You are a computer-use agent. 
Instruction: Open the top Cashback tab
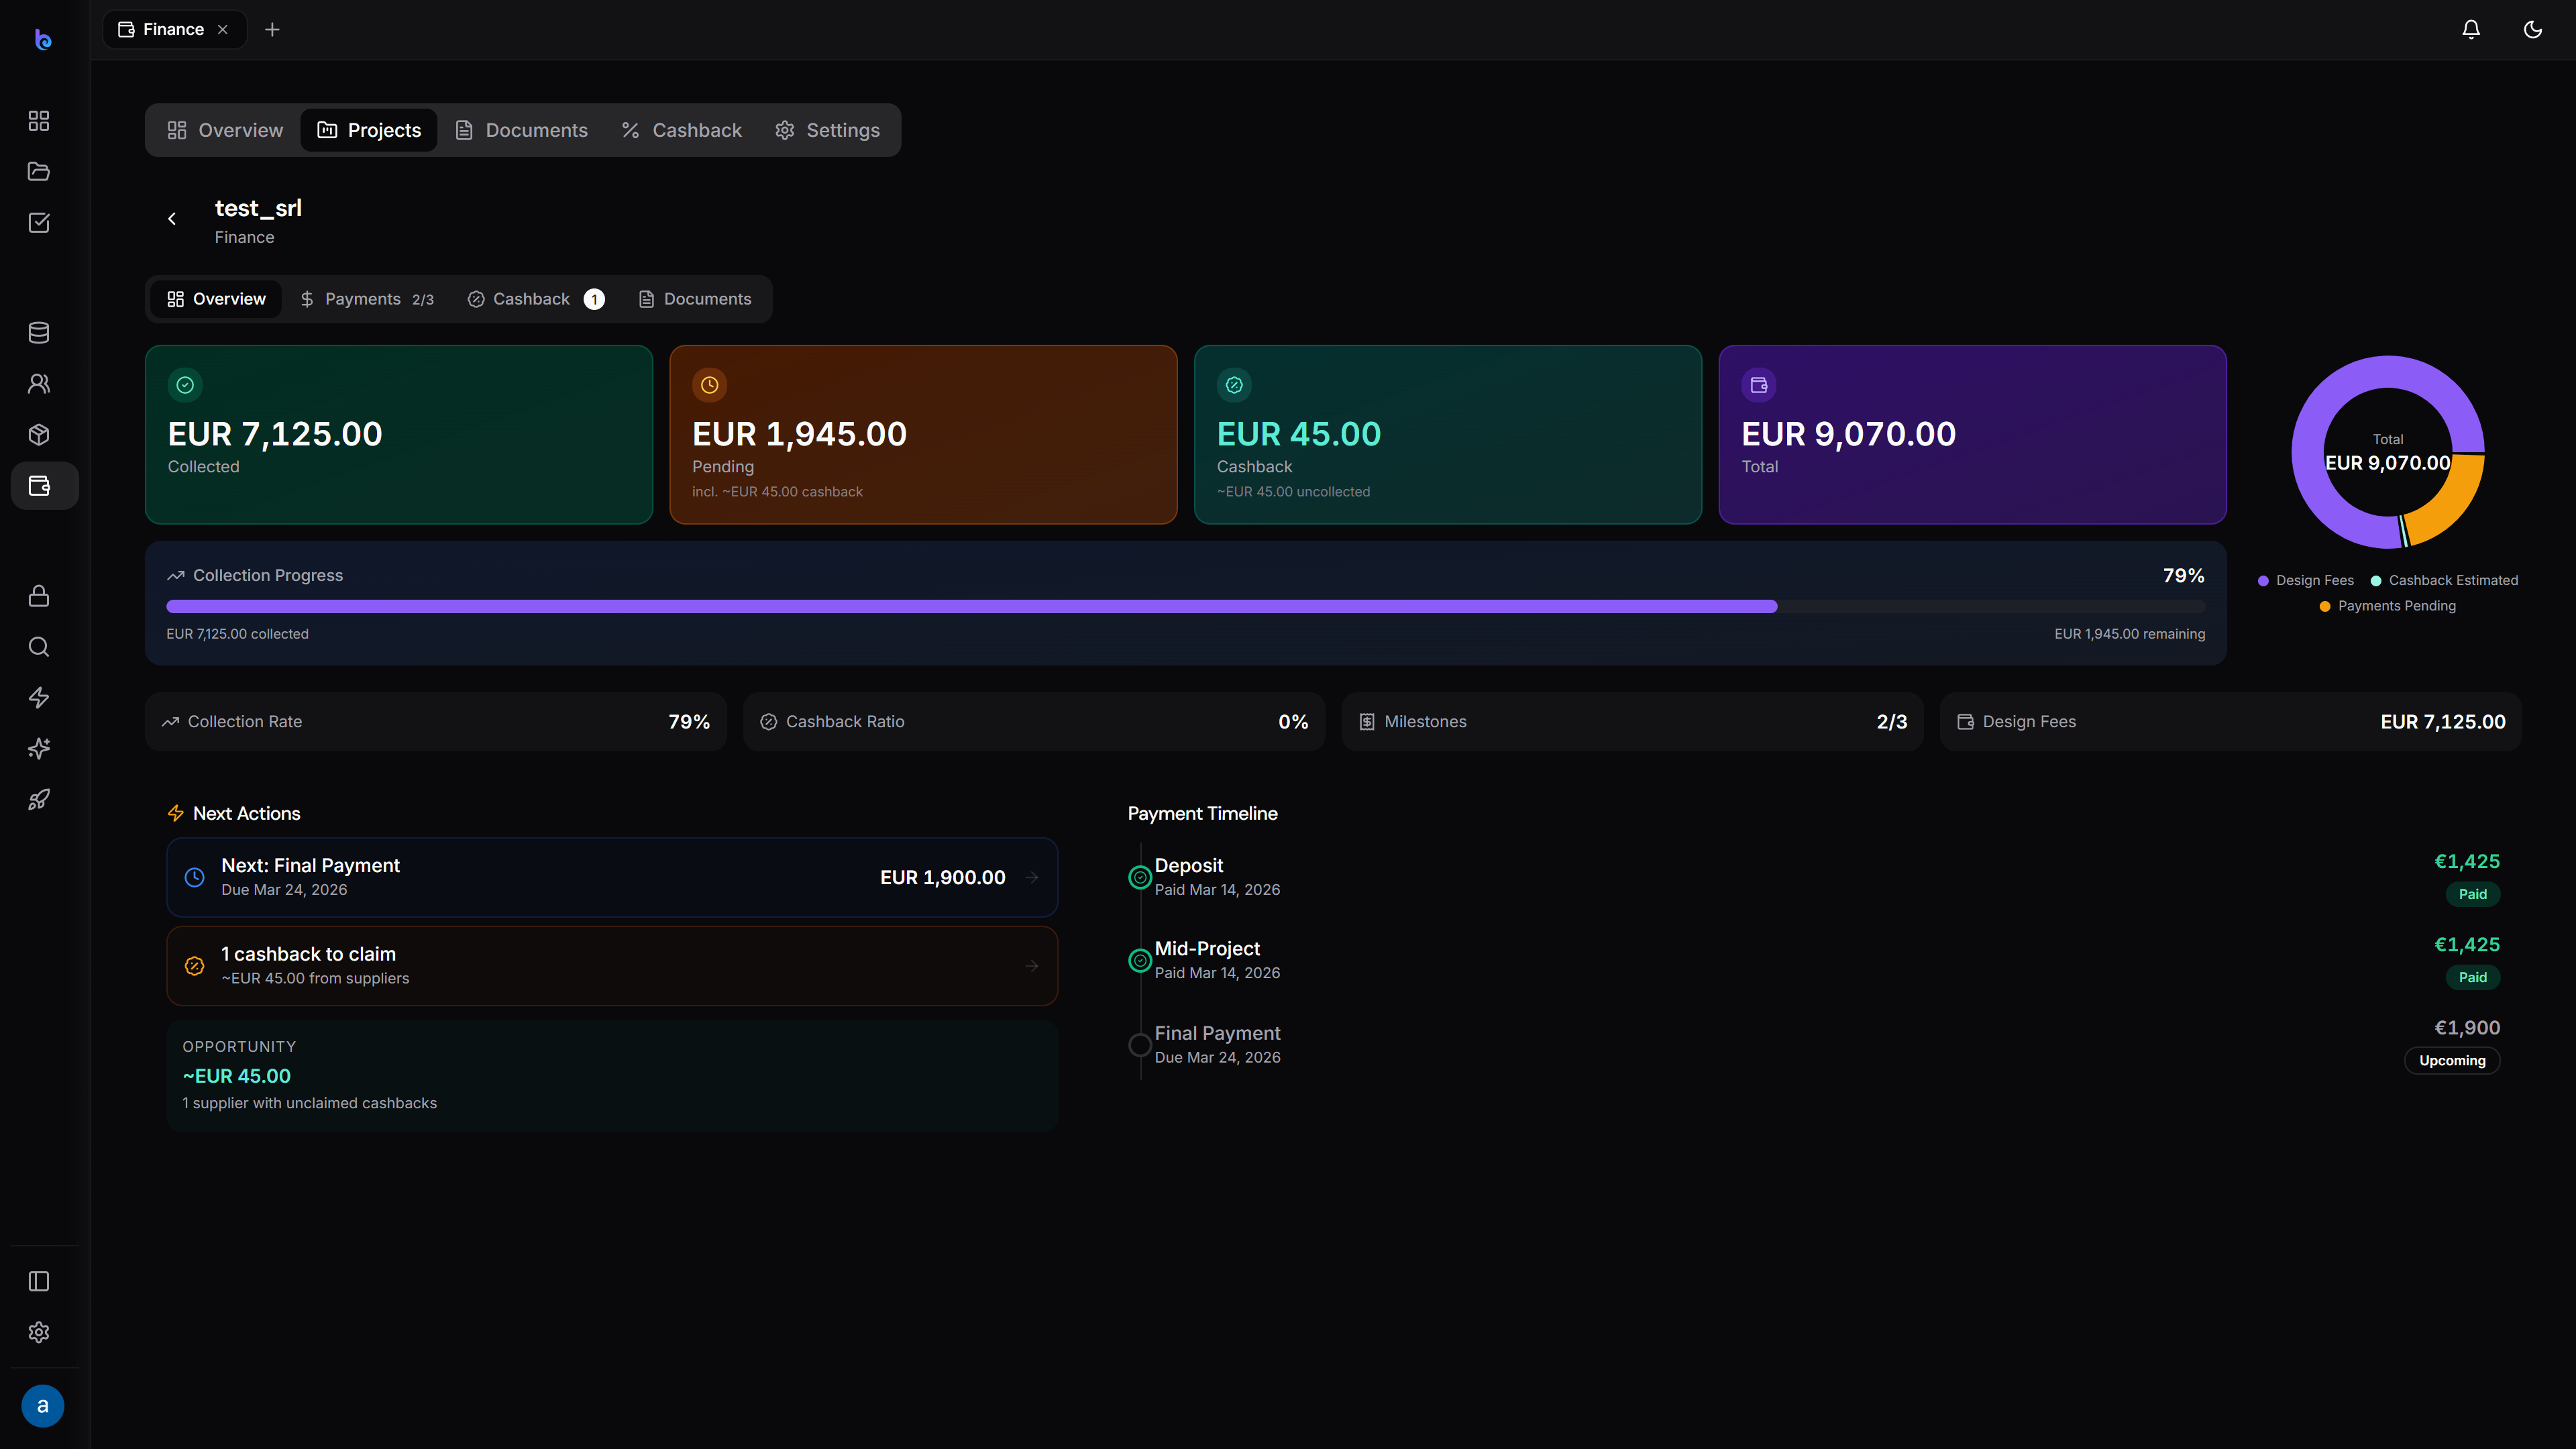click(682, 130)
